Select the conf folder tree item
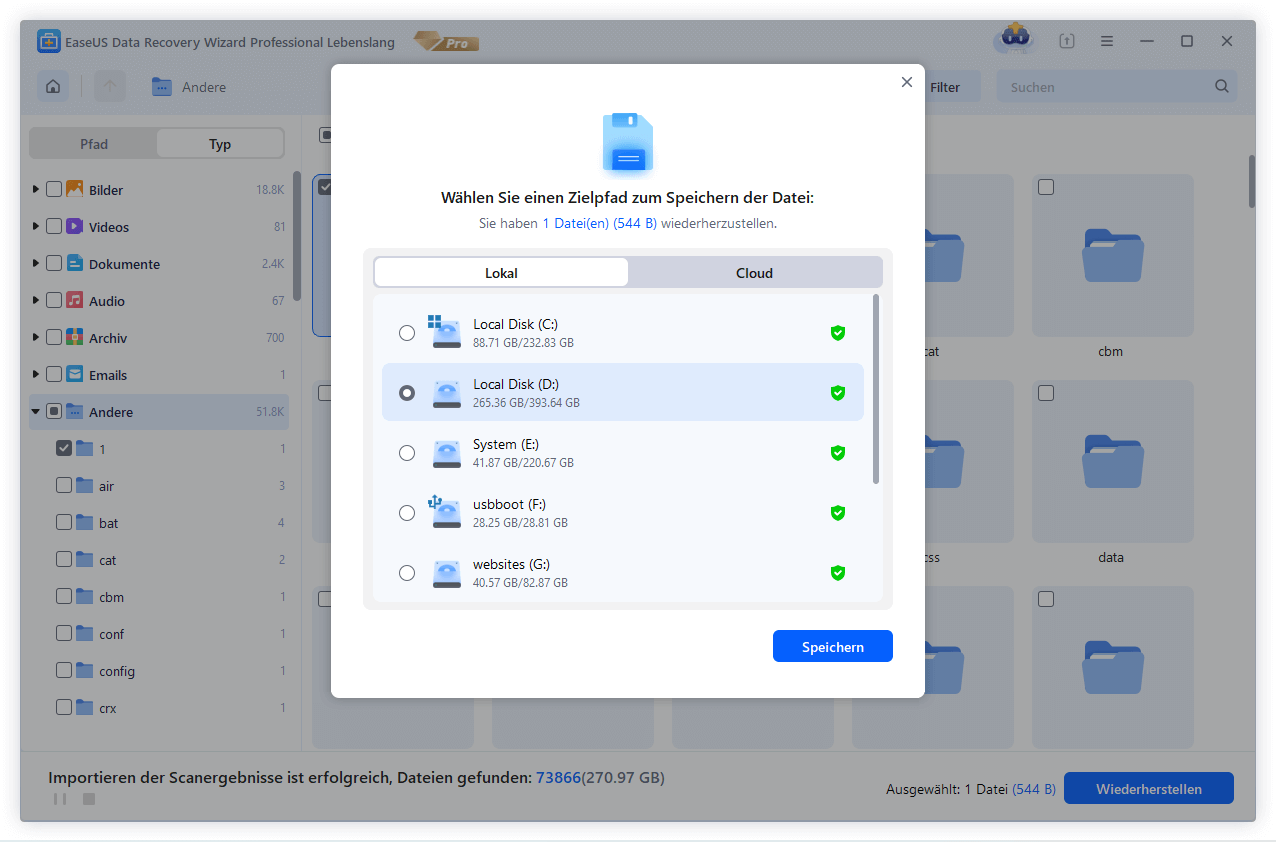Image resolution: width=1276 pixels, height=842 pixels. pos(160,634)
